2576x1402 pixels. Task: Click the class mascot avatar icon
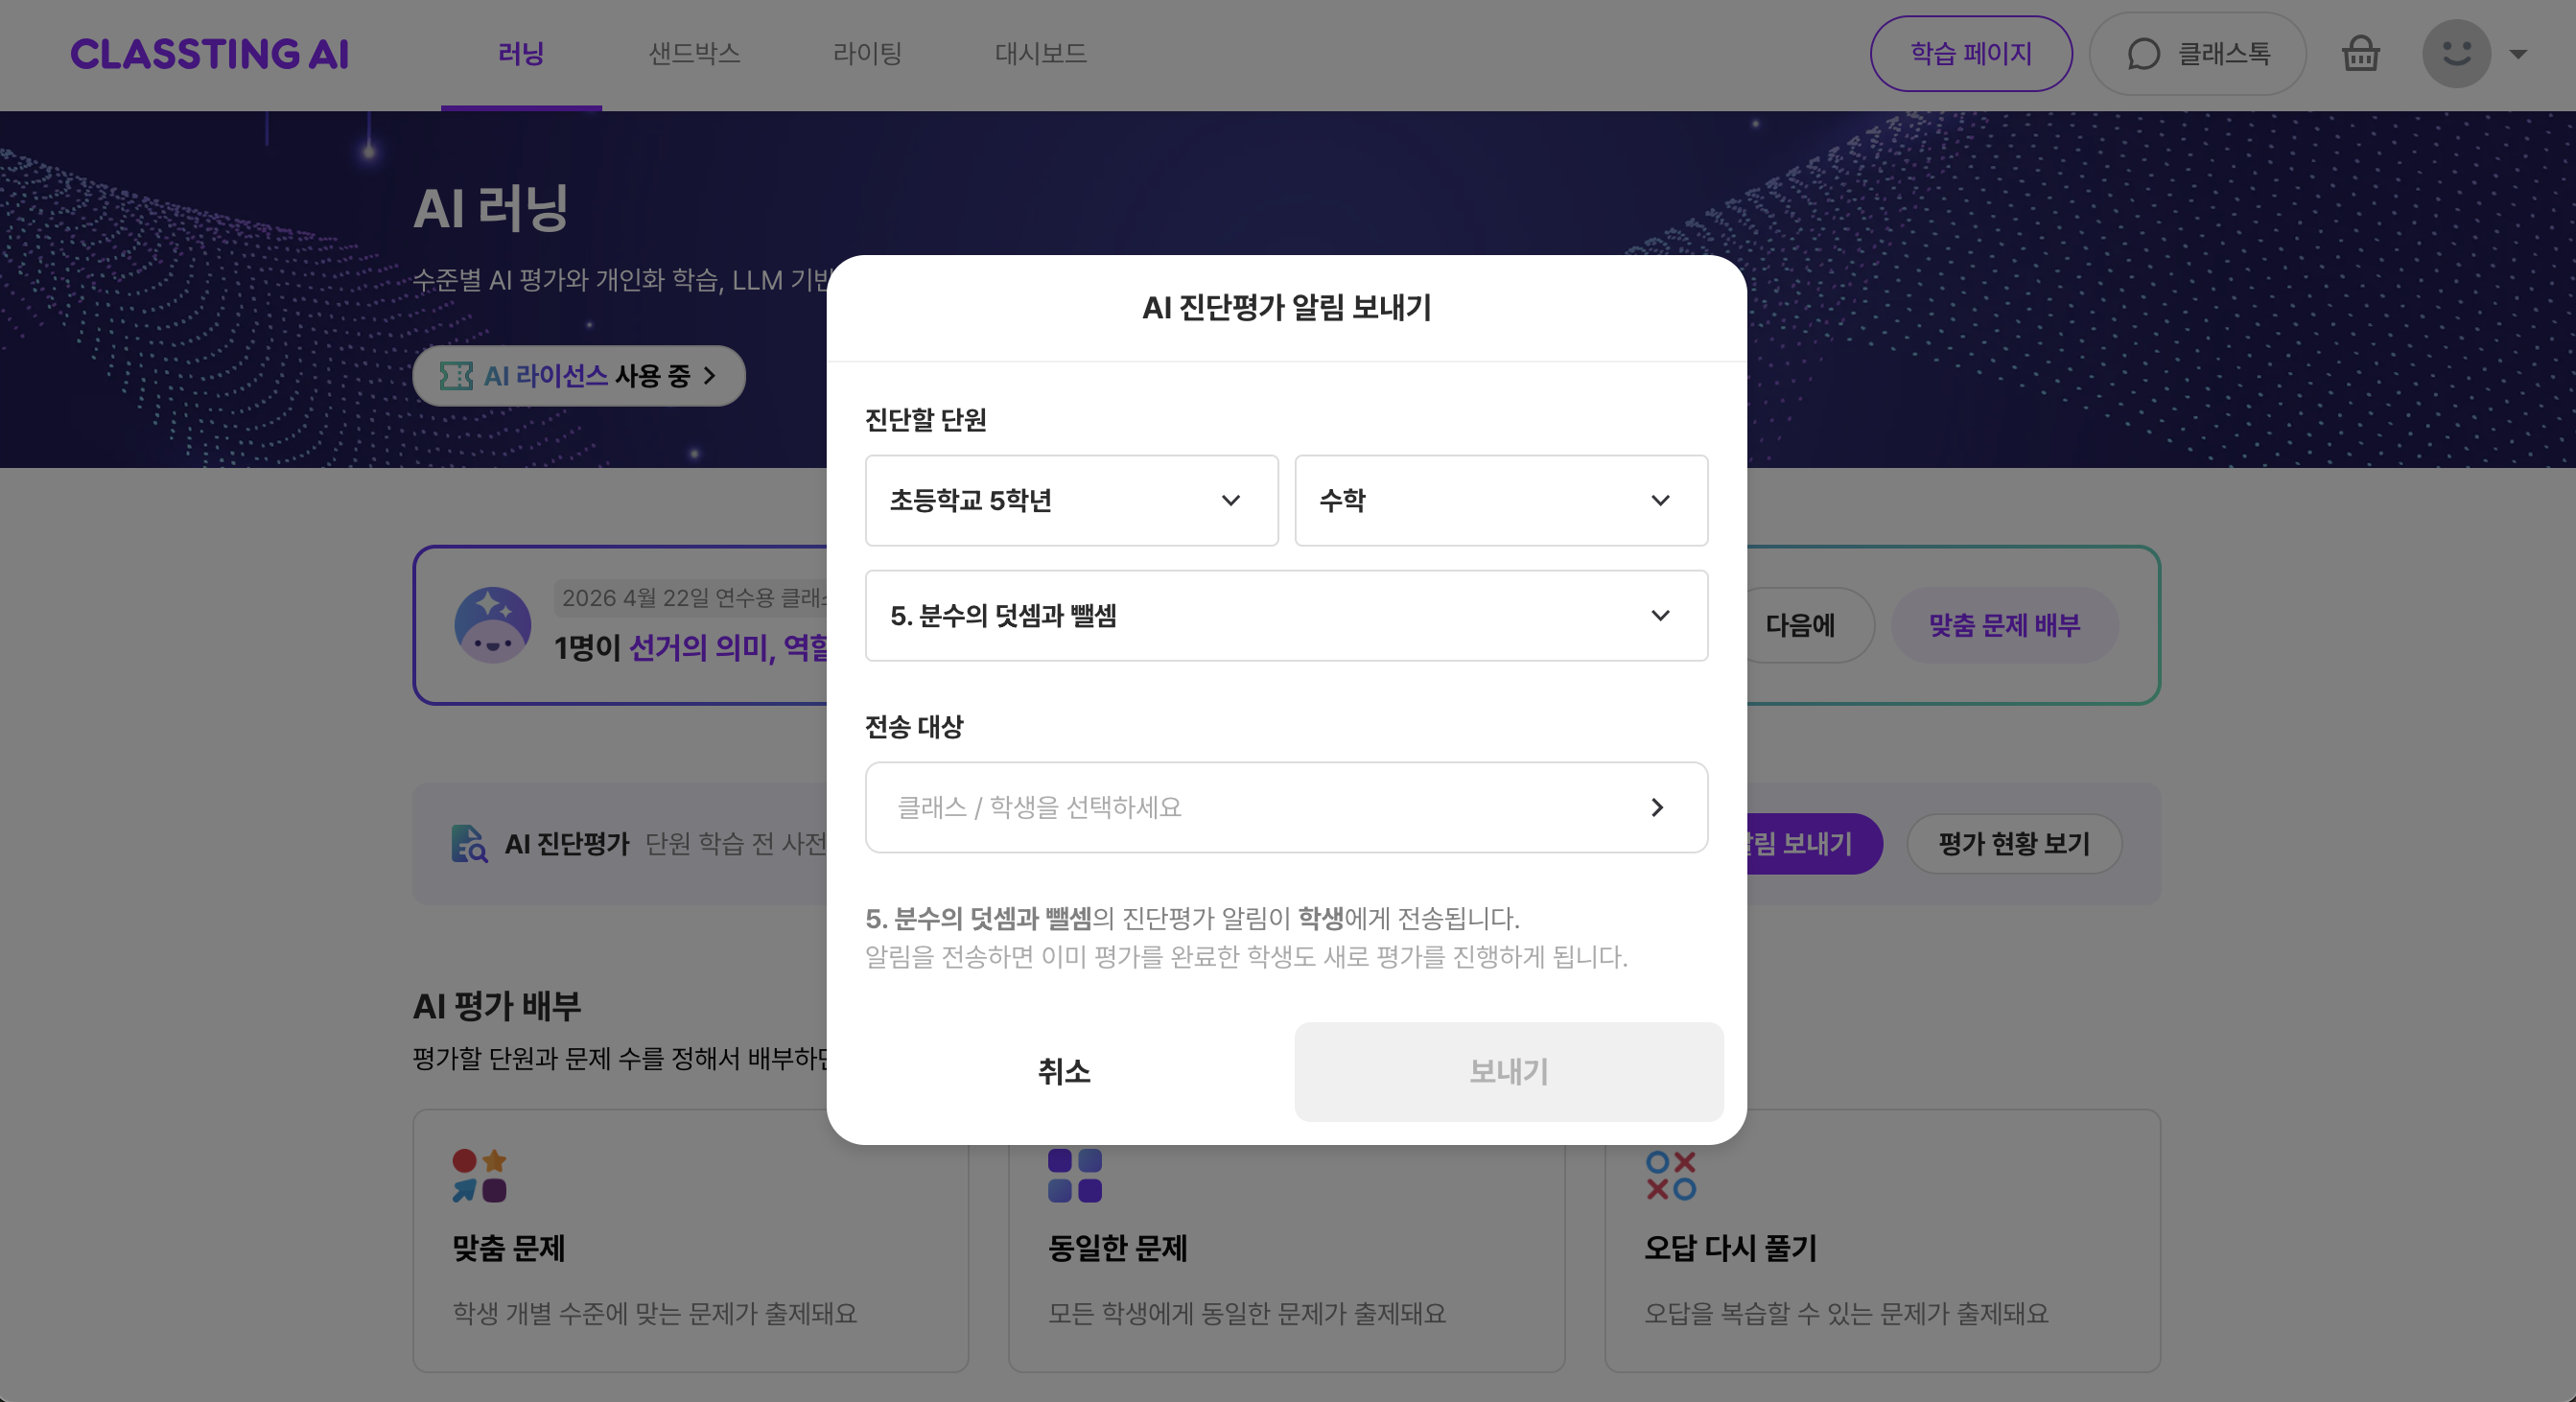(492, 625)
